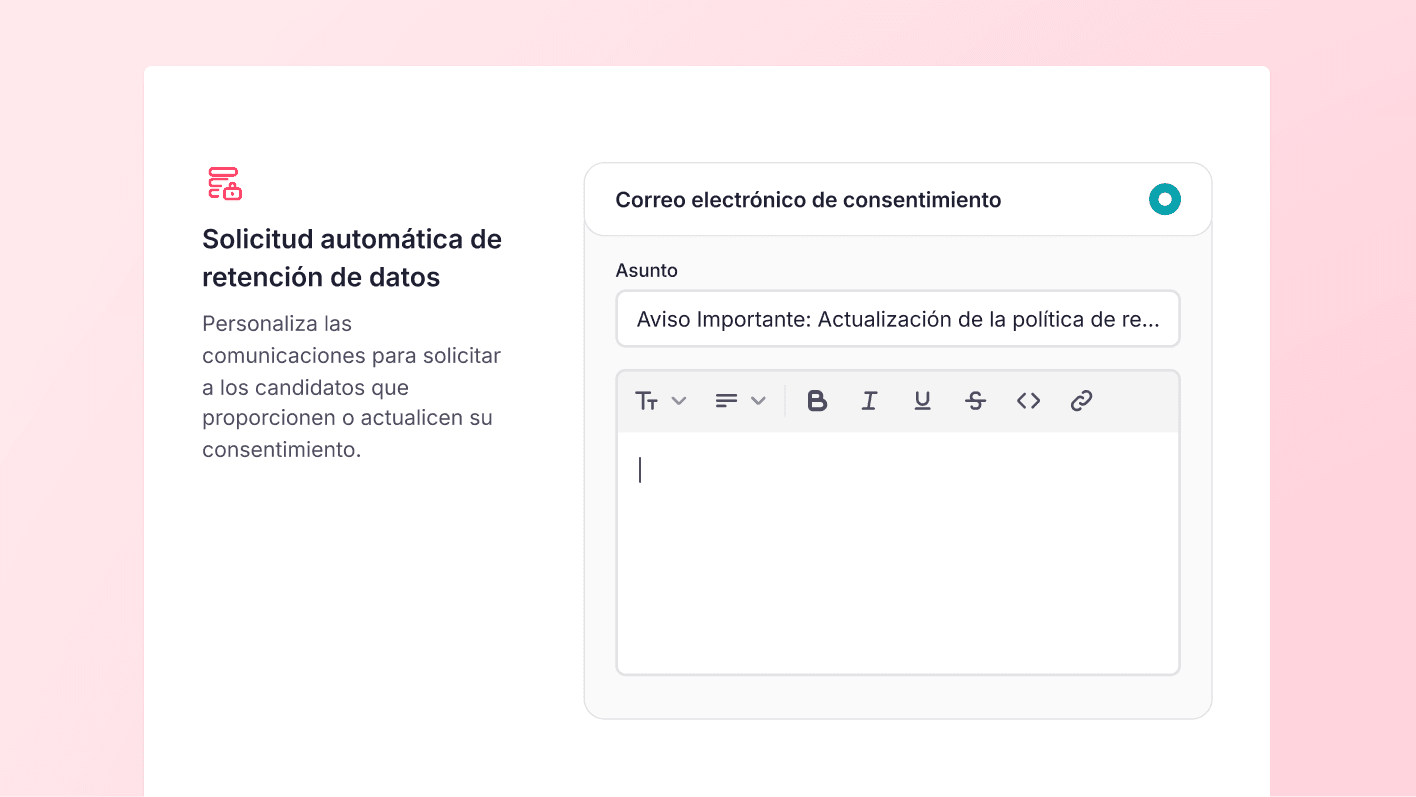
Task: Select the text alignment icon
Action: 727,400
